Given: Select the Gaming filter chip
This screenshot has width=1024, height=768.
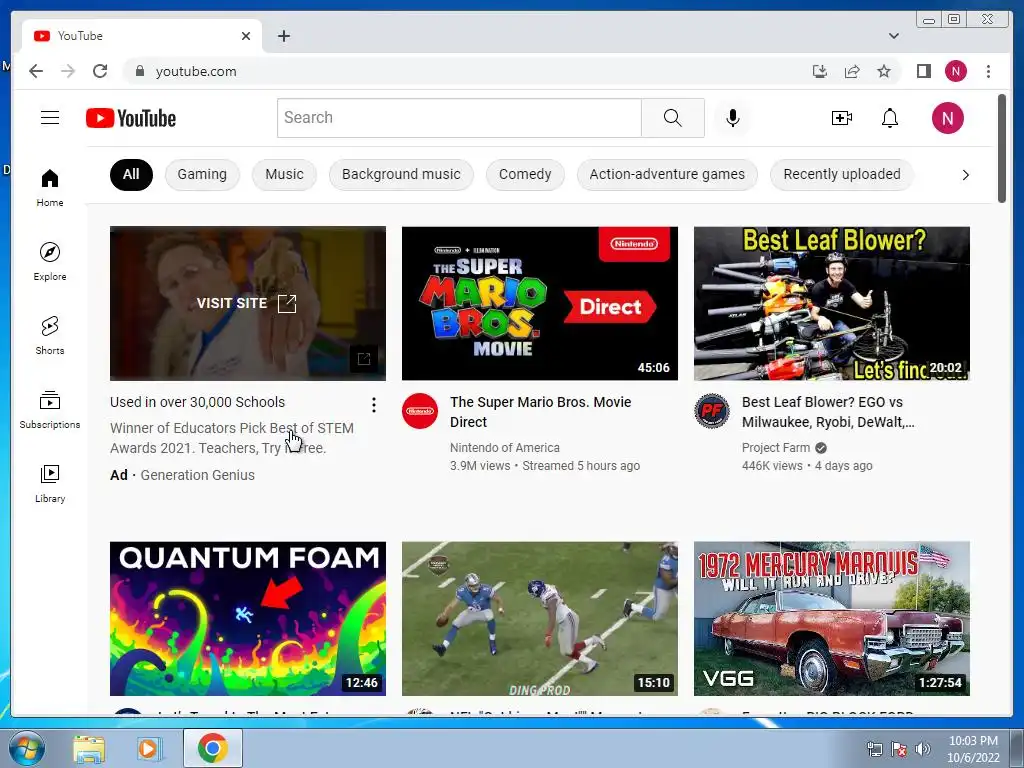Looking at the screenshot, I should pyautogui.click(x=202, y=174).
